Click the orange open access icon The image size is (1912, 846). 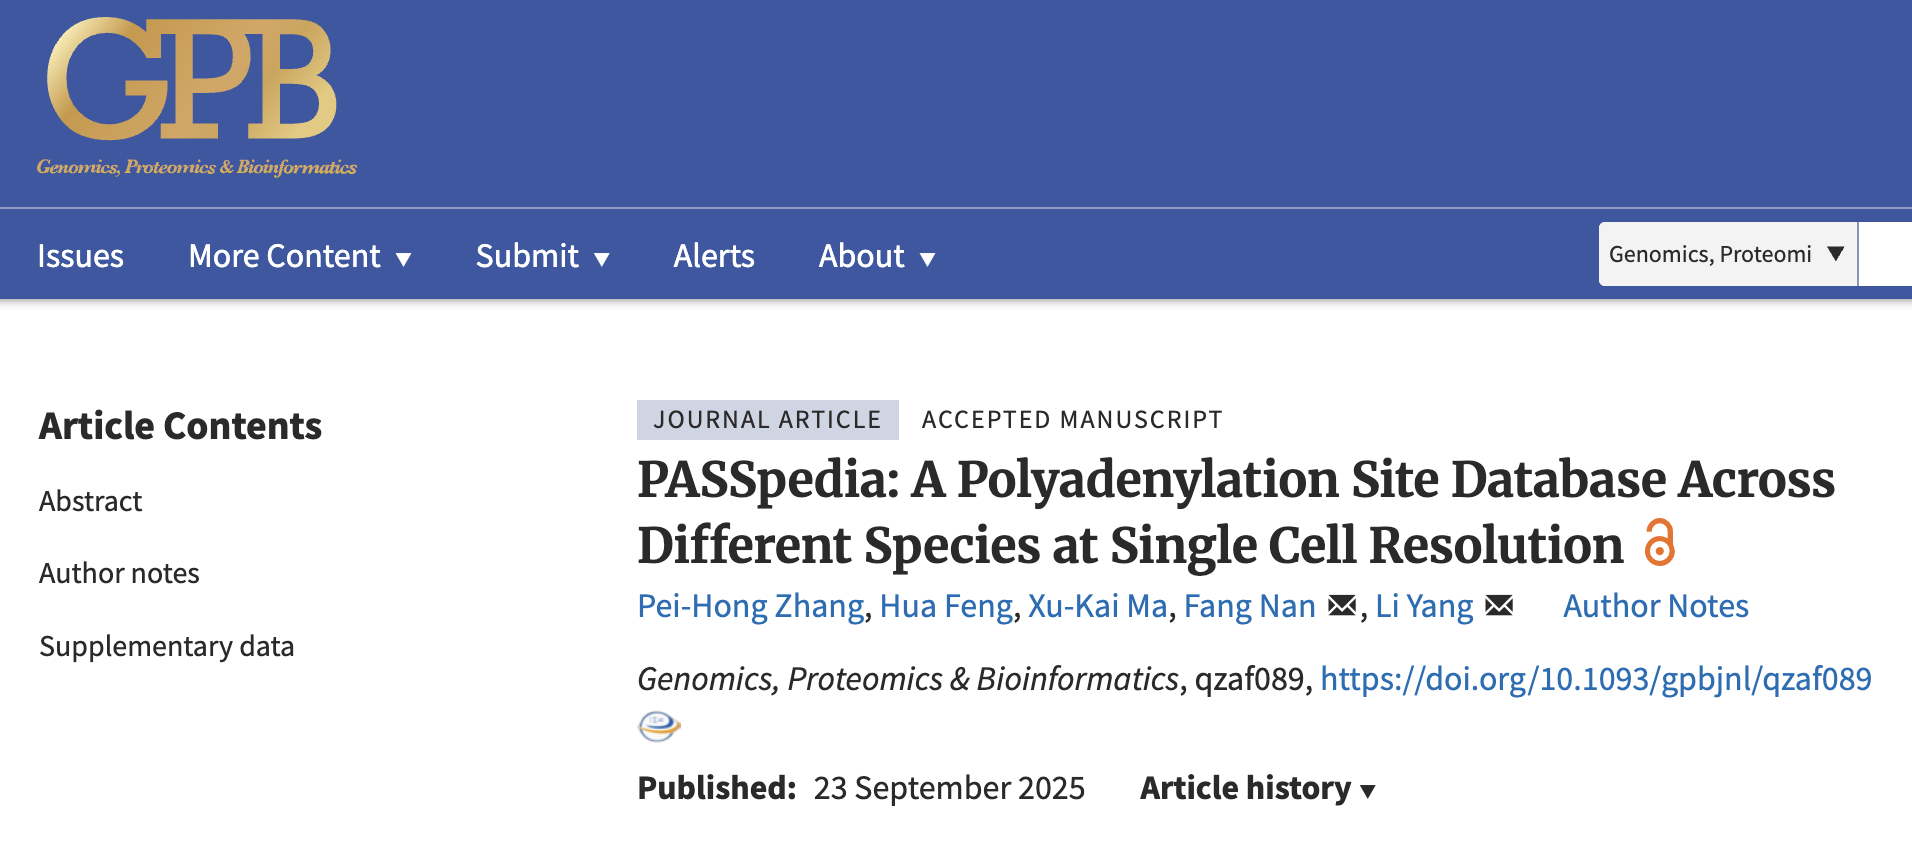click(x=1659, y=543)
